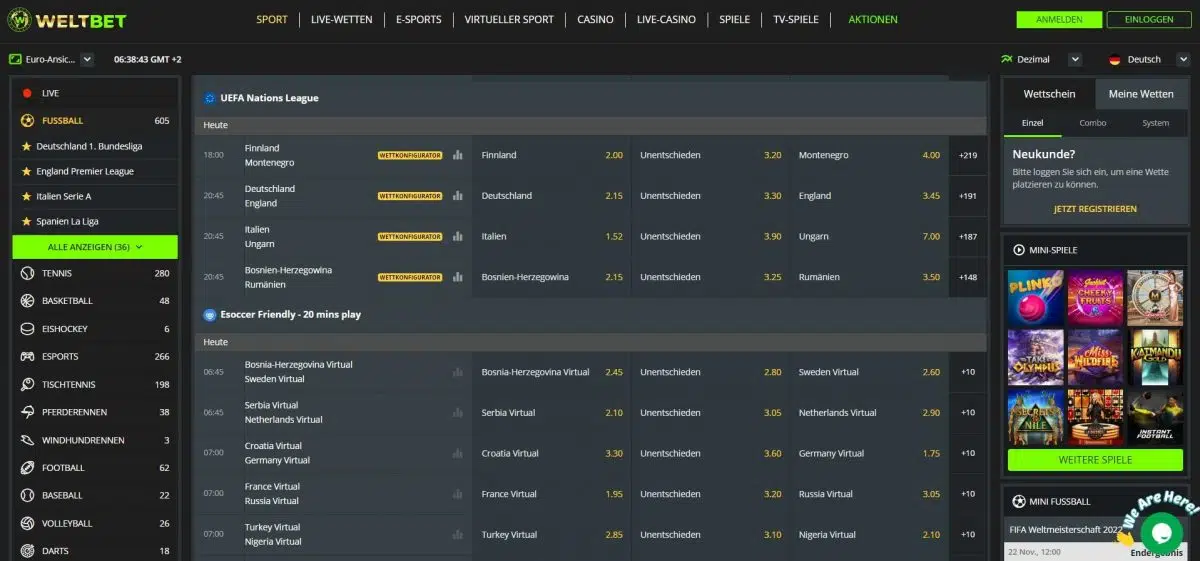Click the Mini-Spiele play icon
Image resolution: width=1200 pixels, height=561 pixels.
point(1019,250)
